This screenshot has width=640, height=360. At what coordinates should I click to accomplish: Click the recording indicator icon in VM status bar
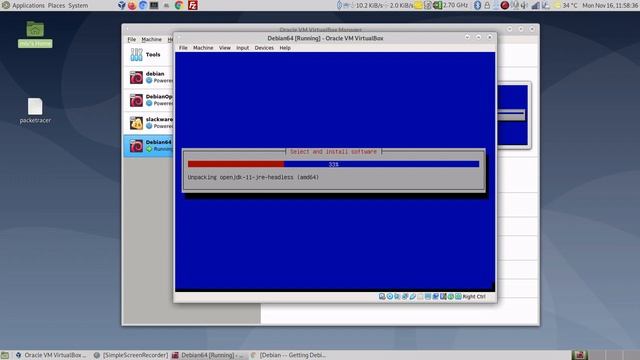click(x=436, y=297)
